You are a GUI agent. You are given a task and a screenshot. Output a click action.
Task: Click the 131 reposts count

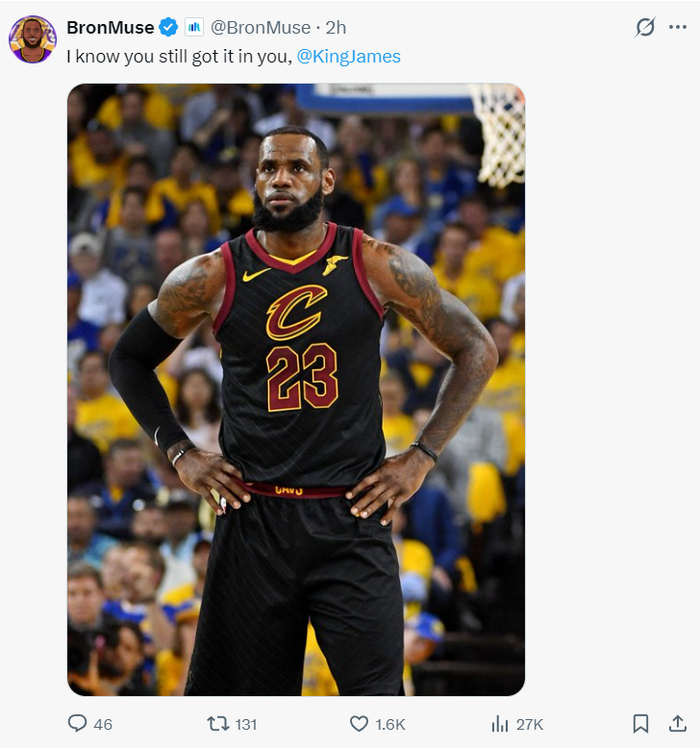click(x=245, y=724)
